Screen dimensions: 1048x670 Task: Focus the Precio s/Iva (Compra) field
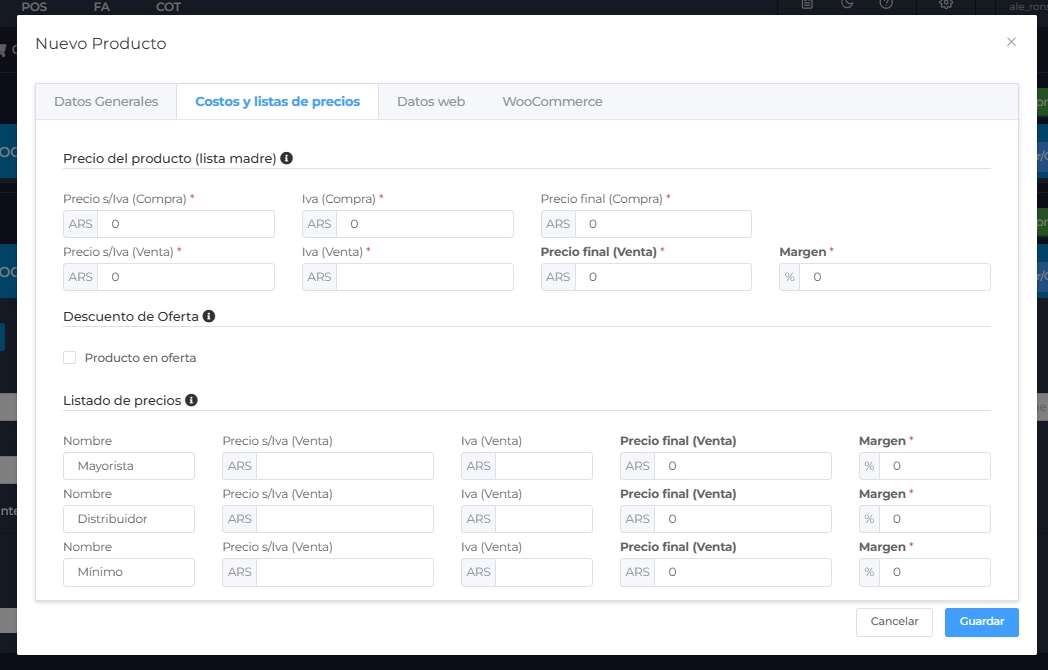[x=186, y=224]
